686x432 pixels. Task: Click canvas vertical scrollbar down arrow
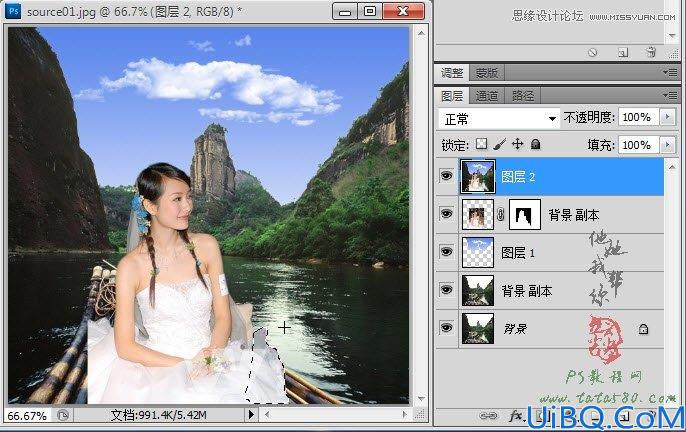click(x=420, y=398)
